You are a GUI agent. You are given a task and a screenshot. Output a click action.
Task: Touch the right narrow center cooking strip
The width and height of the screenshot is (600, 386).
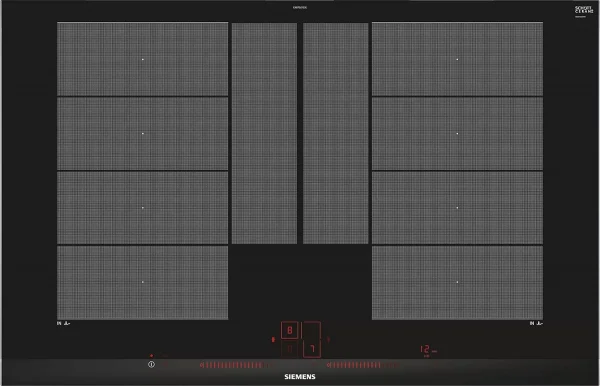pyautogui.click(x=336, y=133)
